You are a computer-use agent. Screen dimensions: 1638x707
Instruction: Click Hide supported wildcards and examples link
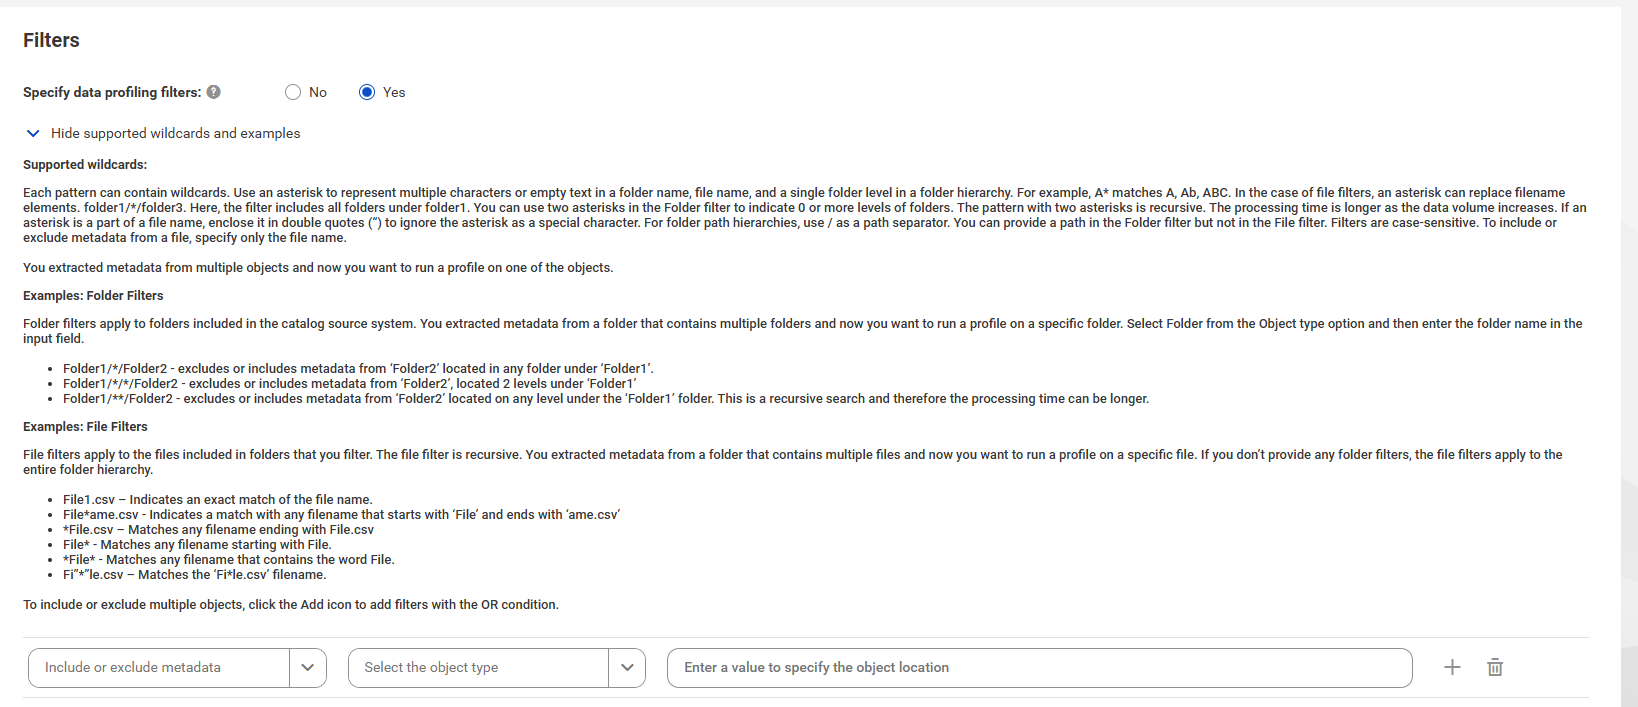(176, 133)
